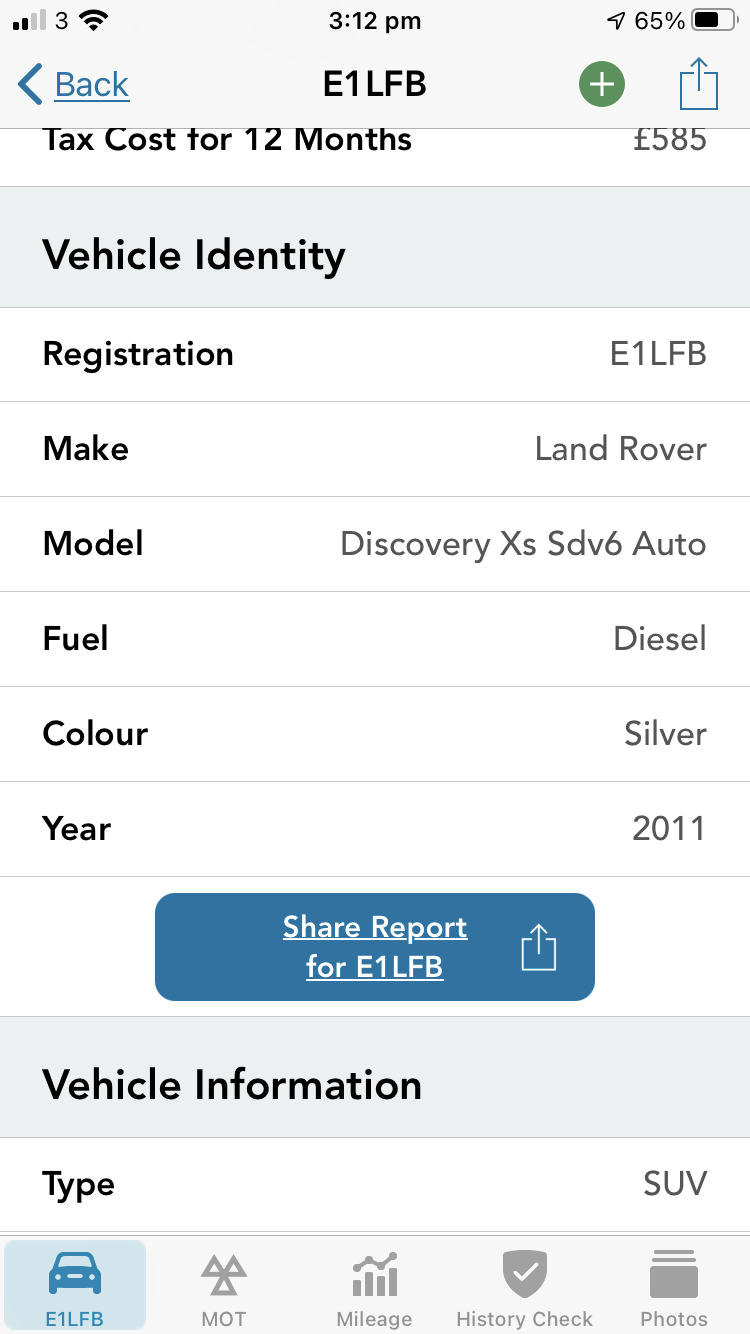Tap the back chevron arrow

[x=30, y=85]
